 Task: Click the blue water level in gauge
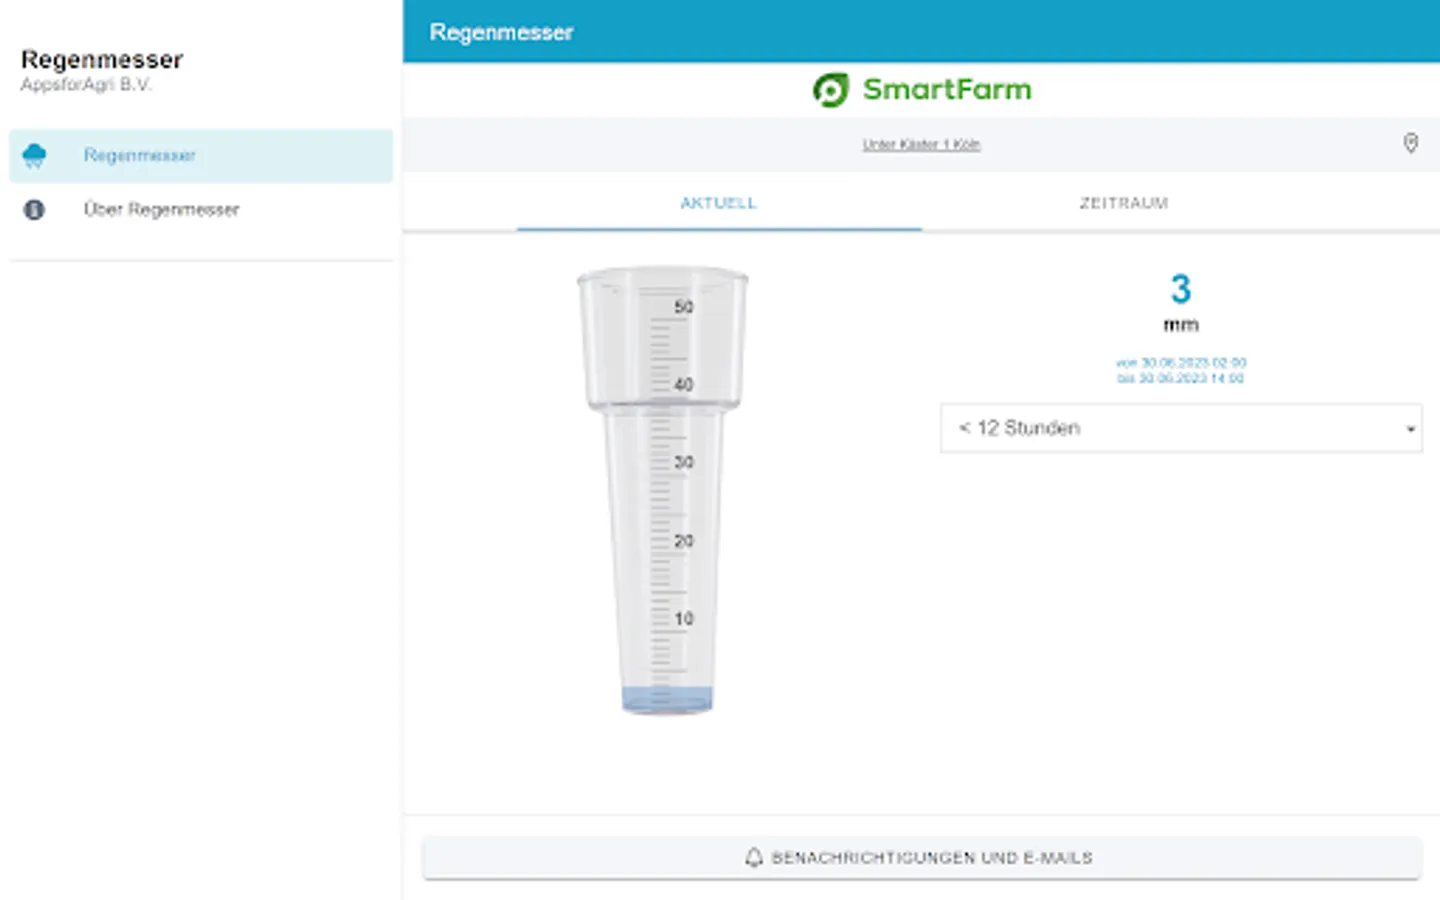pyautogui.click(x=667, y=699)
